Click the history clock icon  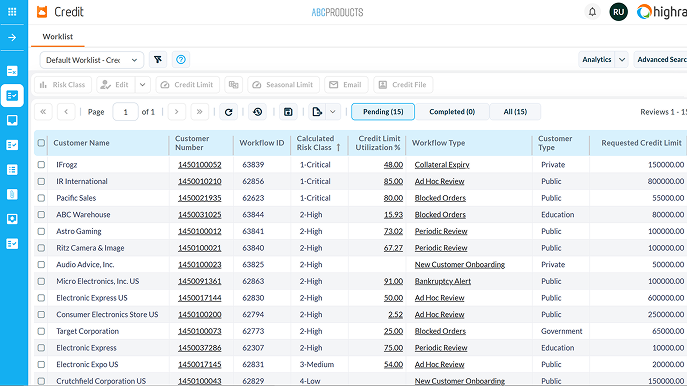[258, 112]
